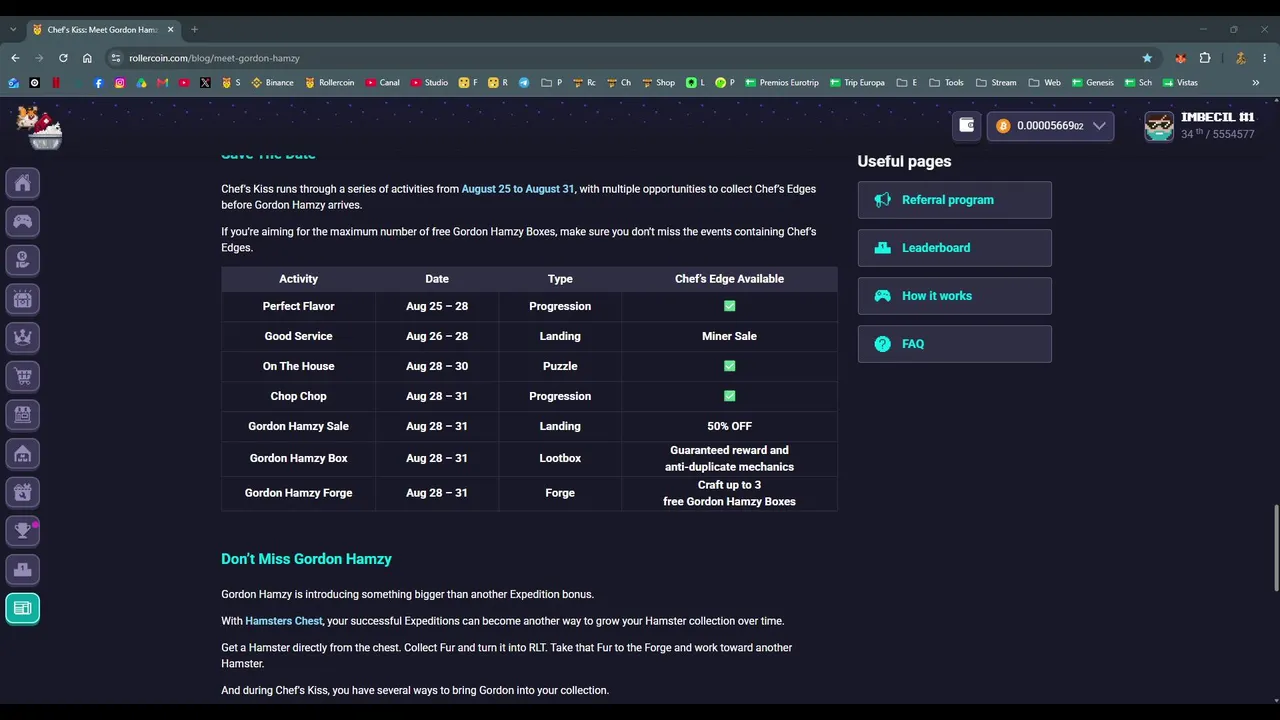The image size is (1280, 720).
Task: Open the tab search dropdown arrow
Action: click(13, 30)
